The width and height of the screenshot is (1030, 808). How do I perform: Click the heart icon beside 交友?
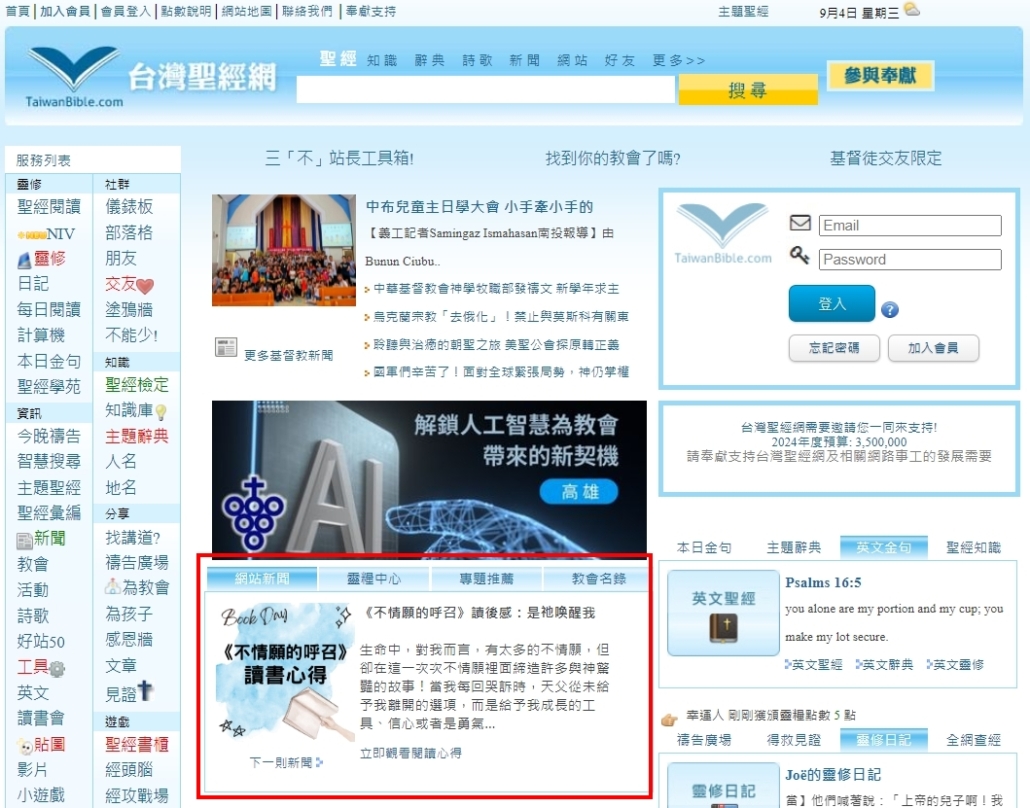[x=145, y=286]
